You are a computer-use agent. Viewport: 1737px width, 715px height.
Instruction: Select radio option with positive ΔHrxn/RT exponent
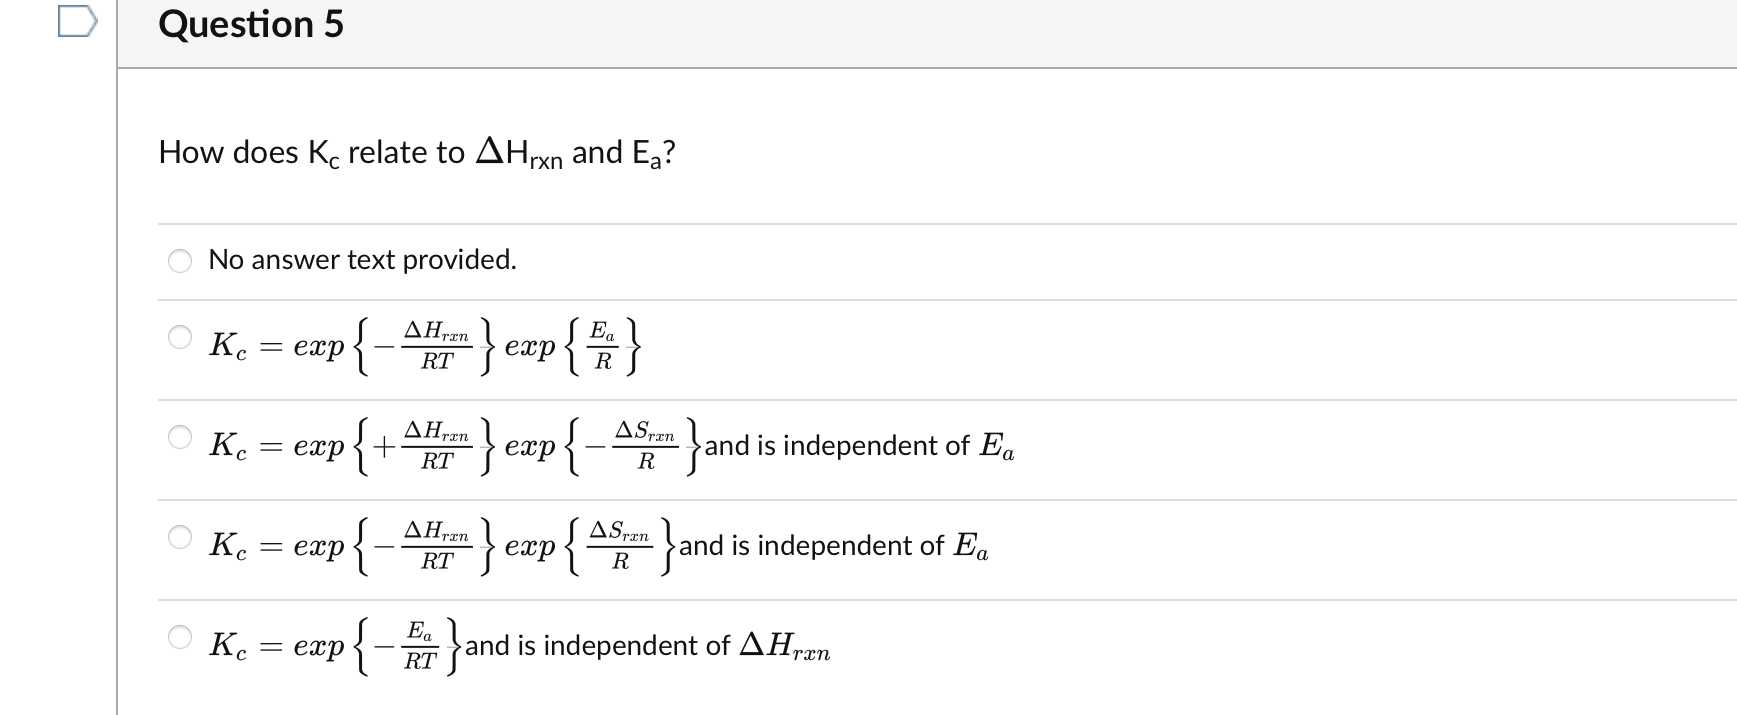180,438
